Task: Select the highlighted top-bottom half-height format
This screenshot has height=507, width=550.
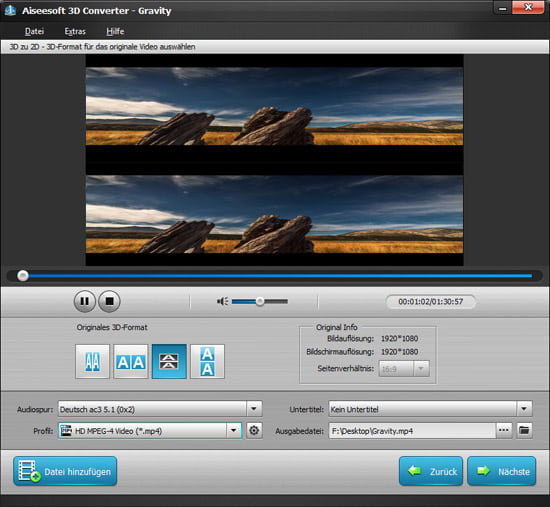Action: click(x=169, y=361)
